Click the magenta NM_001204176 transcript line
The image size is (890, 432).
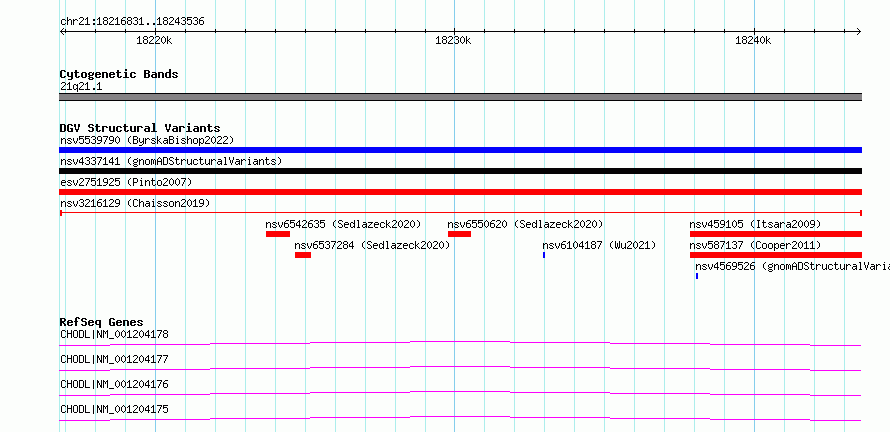click(x=460, y=393)
